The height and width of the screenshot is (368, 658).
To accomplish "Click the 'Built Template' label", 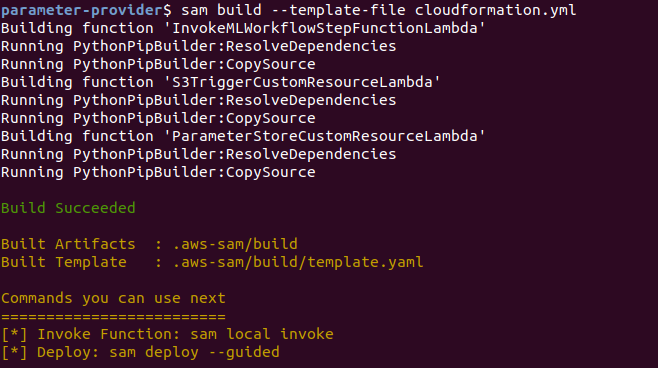I will [x=64, y=262].
